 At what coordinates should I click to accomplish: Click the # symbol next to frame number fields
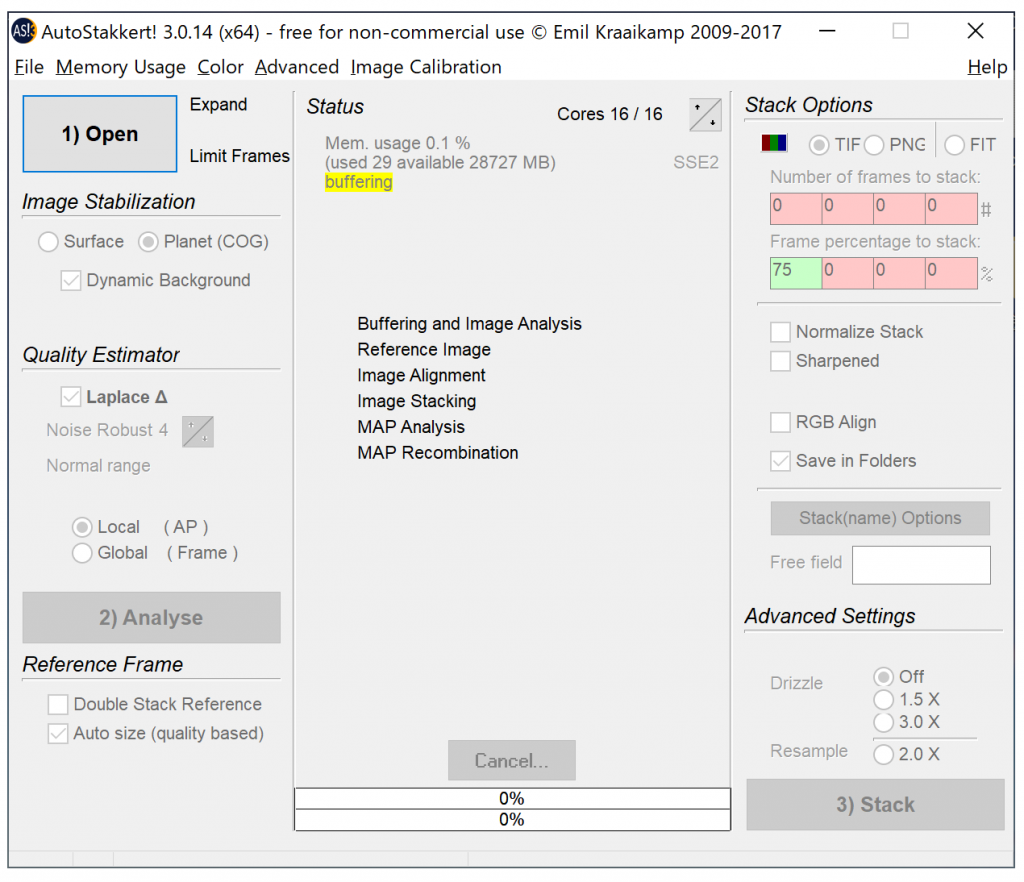pos(986,210)
